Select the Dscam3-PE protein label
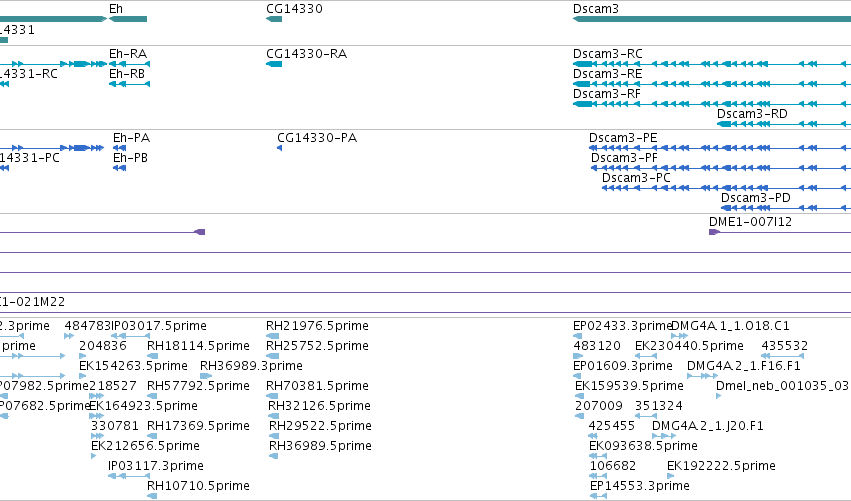851x501 pixels. coord(623,138)
